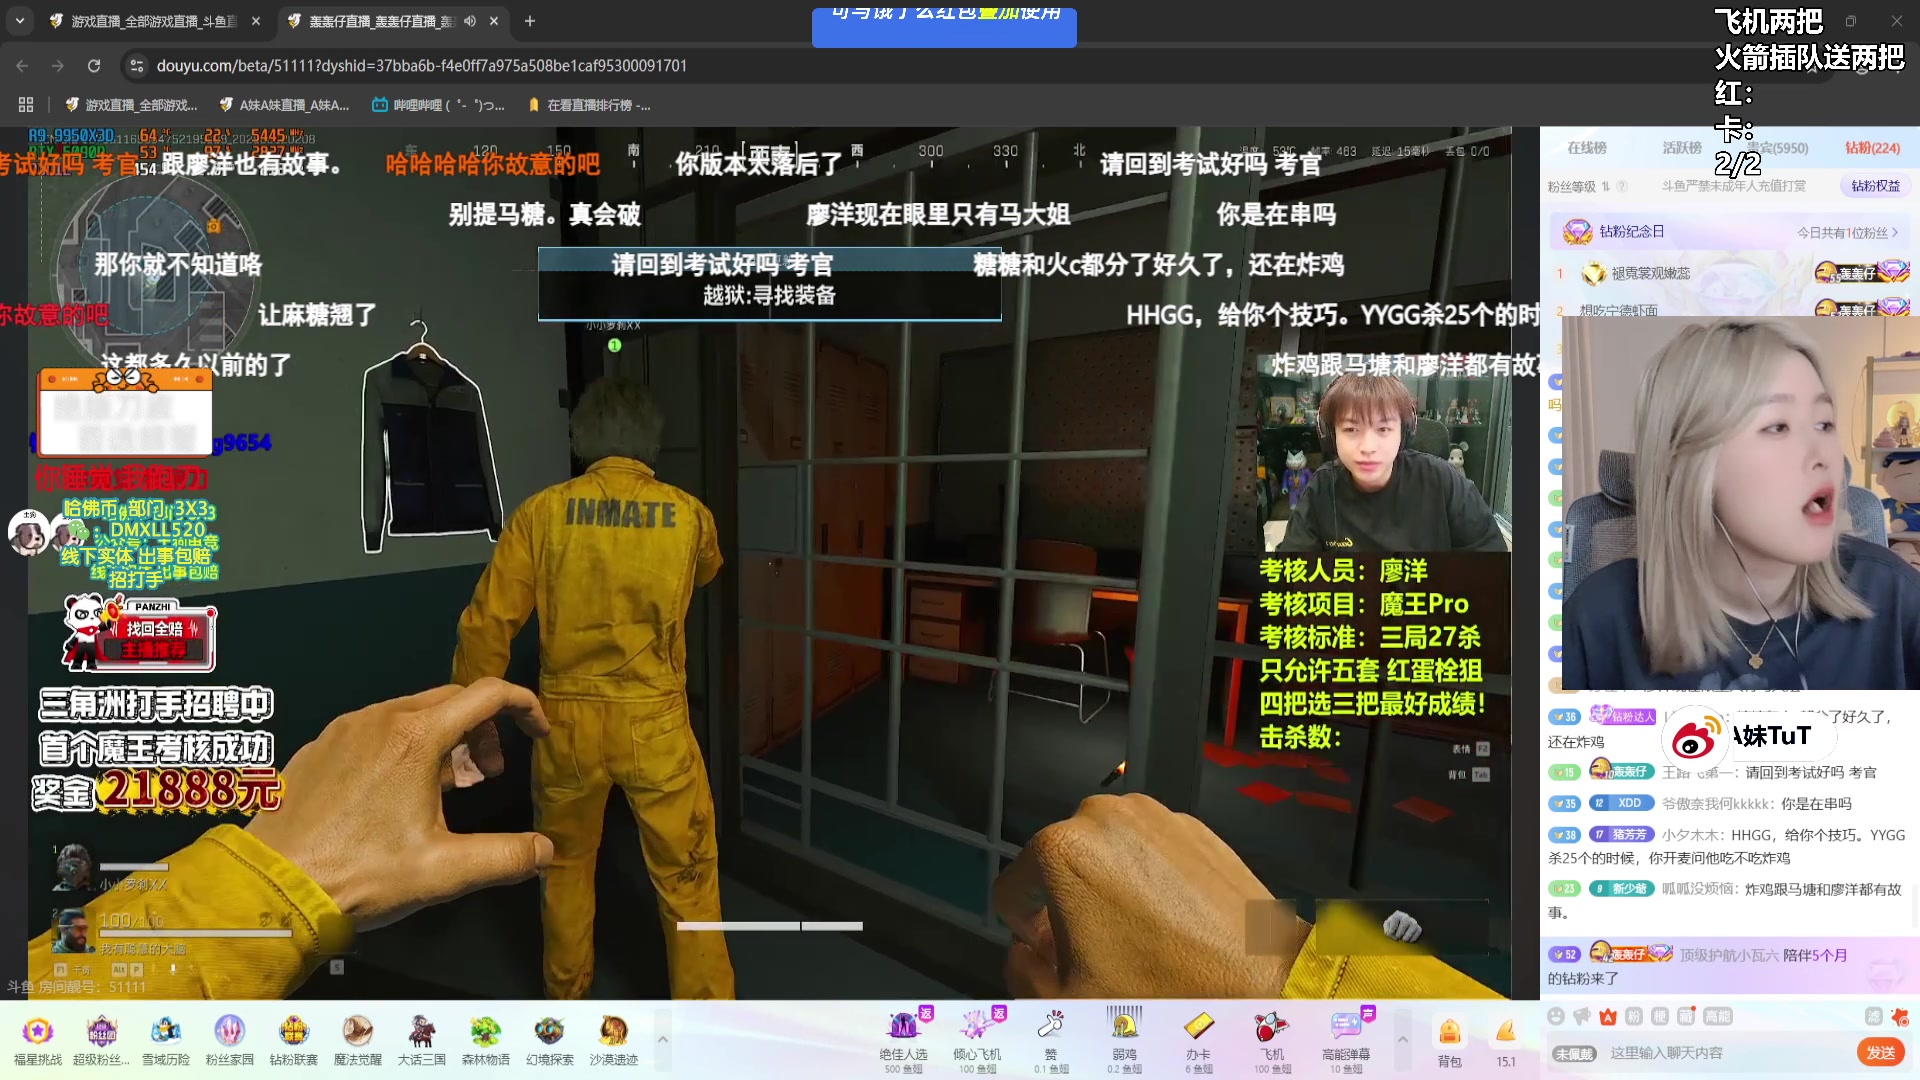The image size is (1920, 1080).
Task: Open the 魔法觉醒 activity icon
Action: pos(357,1040)
